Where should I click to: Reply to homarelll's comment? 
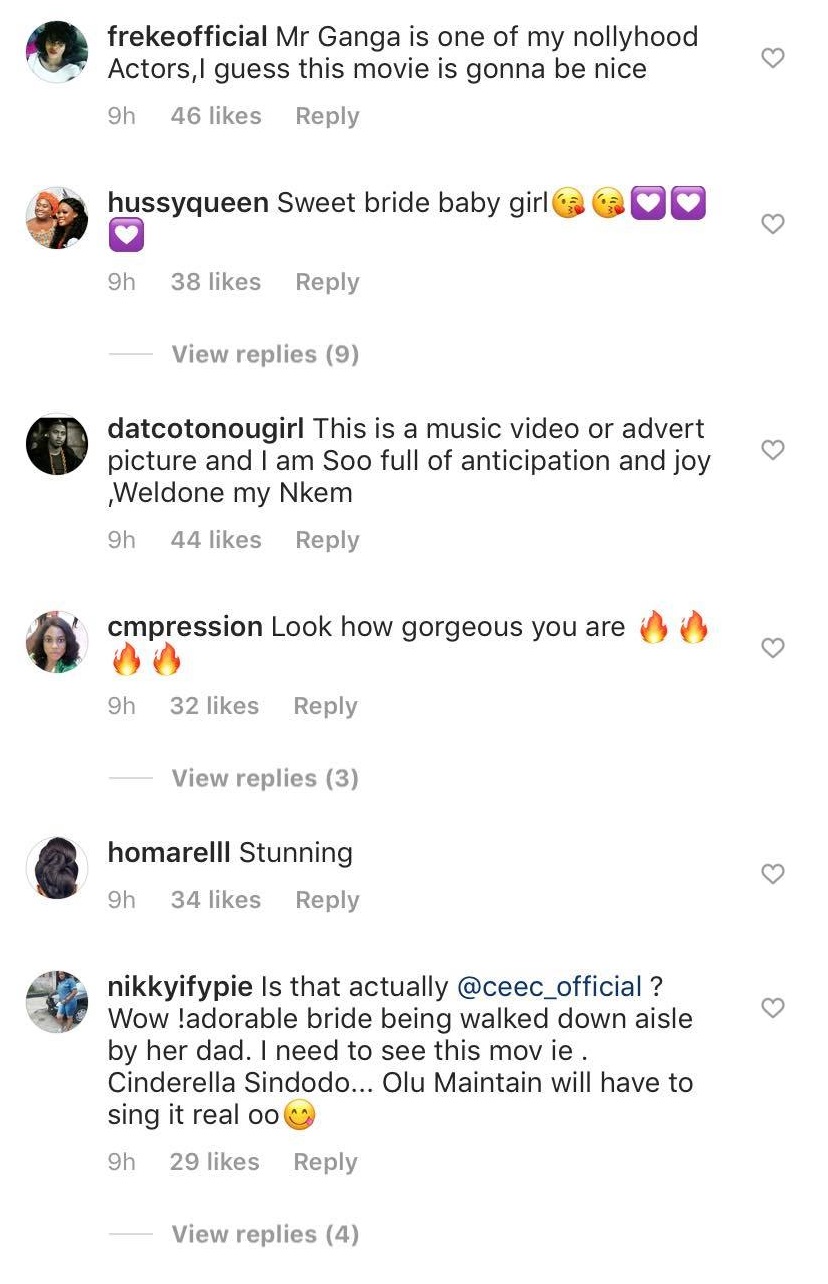(x=327, y=900)
